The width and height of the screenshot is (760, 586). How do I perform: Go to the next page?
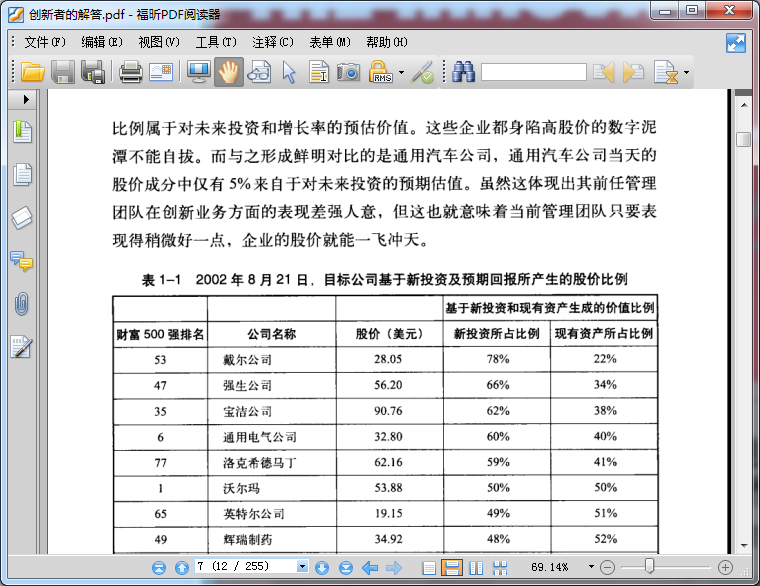coord(322,567)
